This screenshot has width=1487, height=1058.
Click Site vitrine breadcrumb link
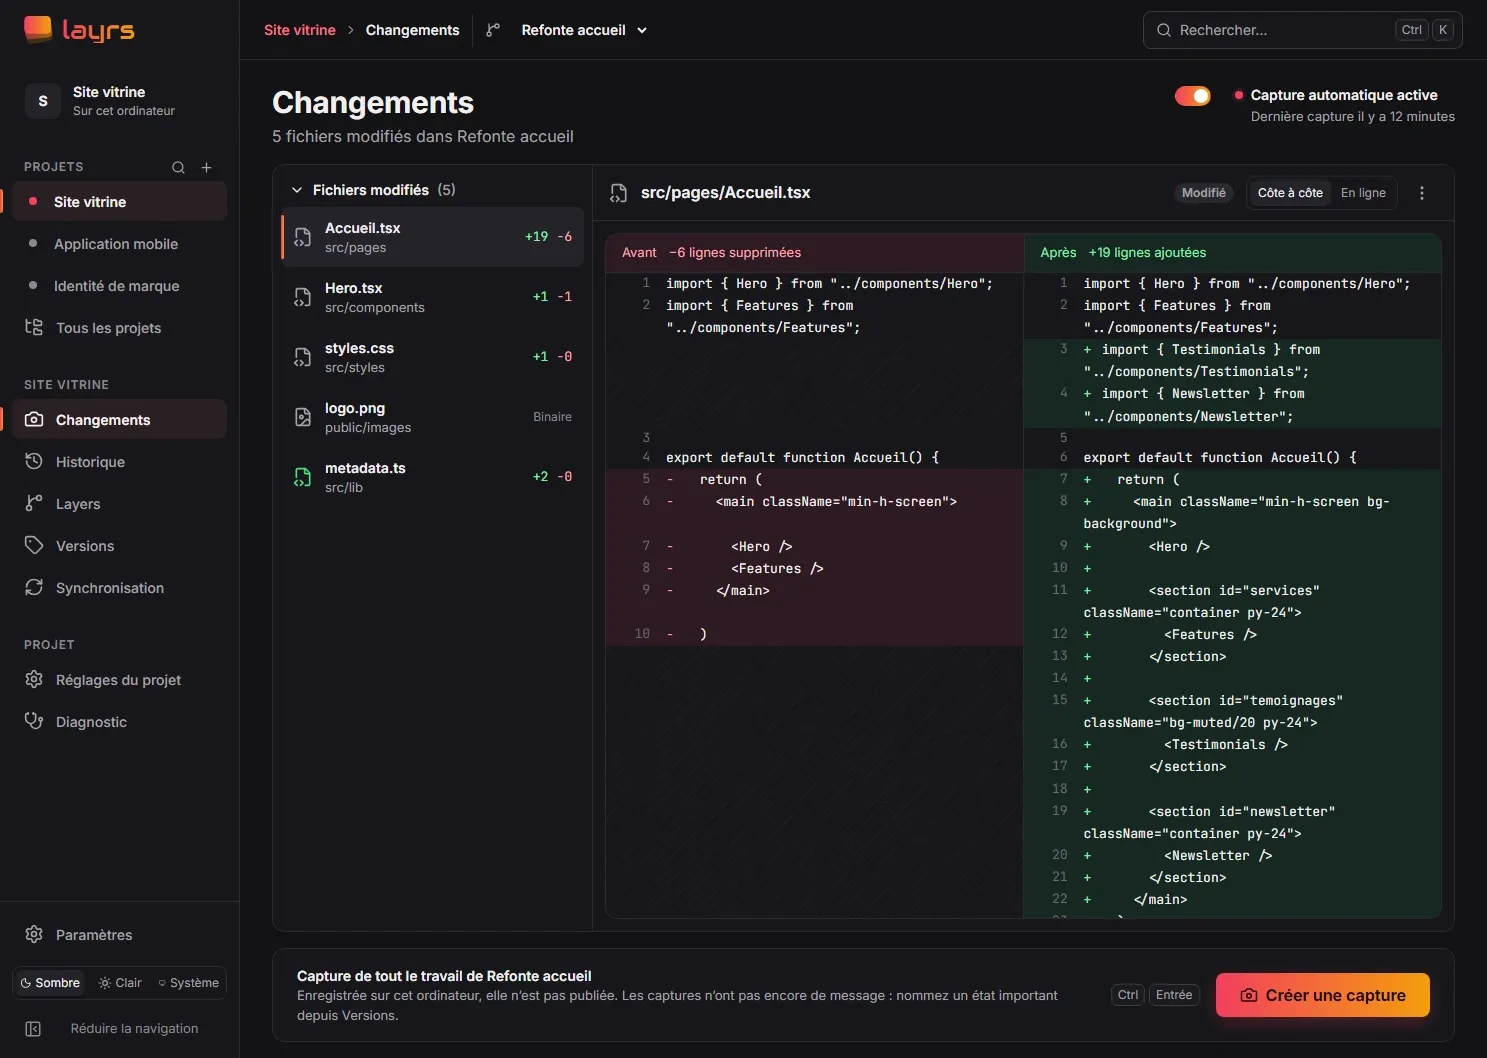300,30
